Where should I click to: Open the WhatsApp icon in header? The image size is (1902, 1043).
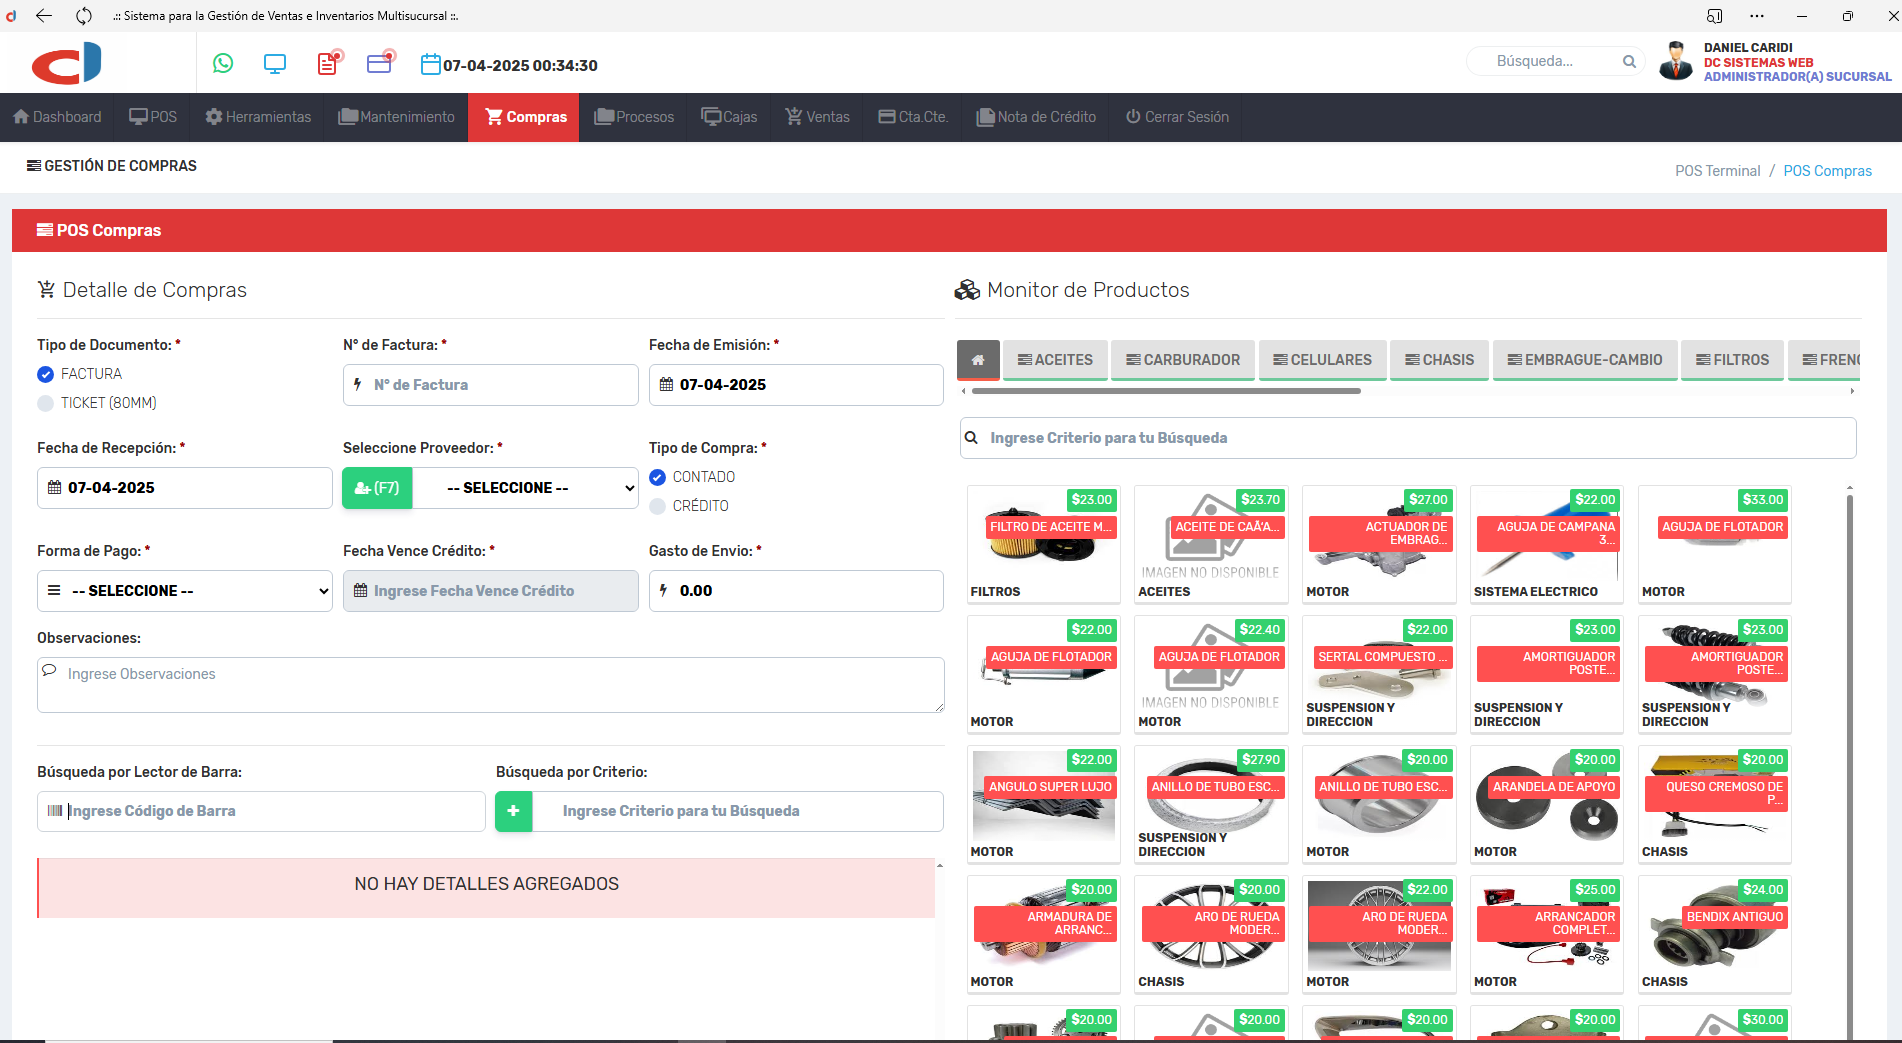[x=223, y=64]
